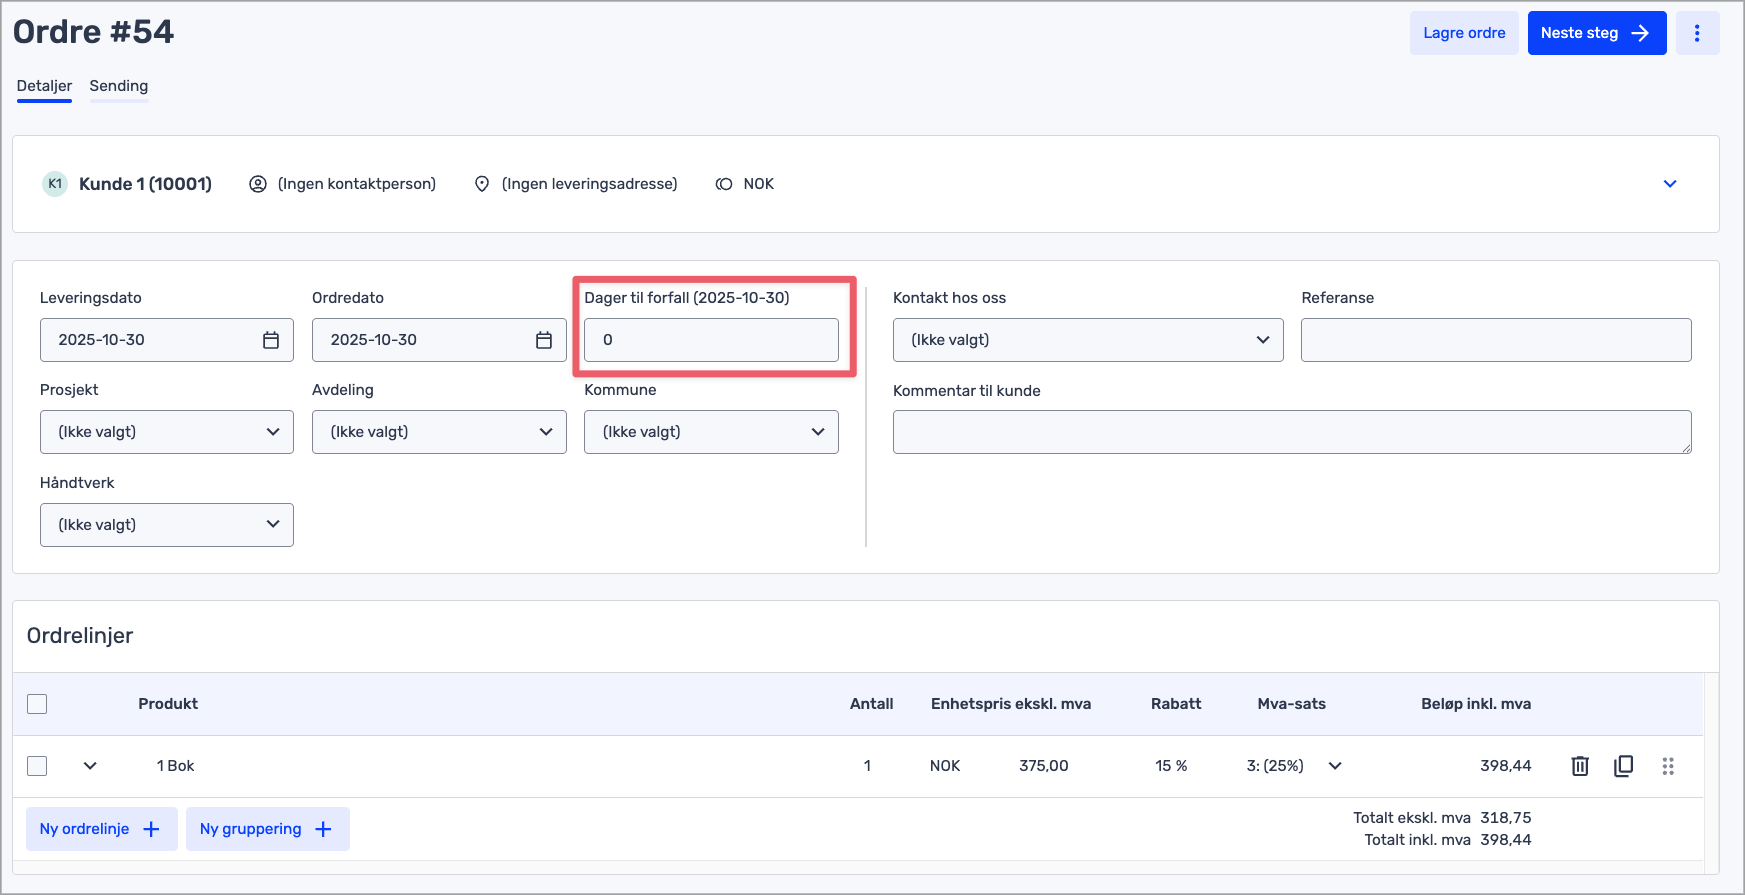
Task: Tick the checkbox for Bok order line
Action: pos(37,766)
